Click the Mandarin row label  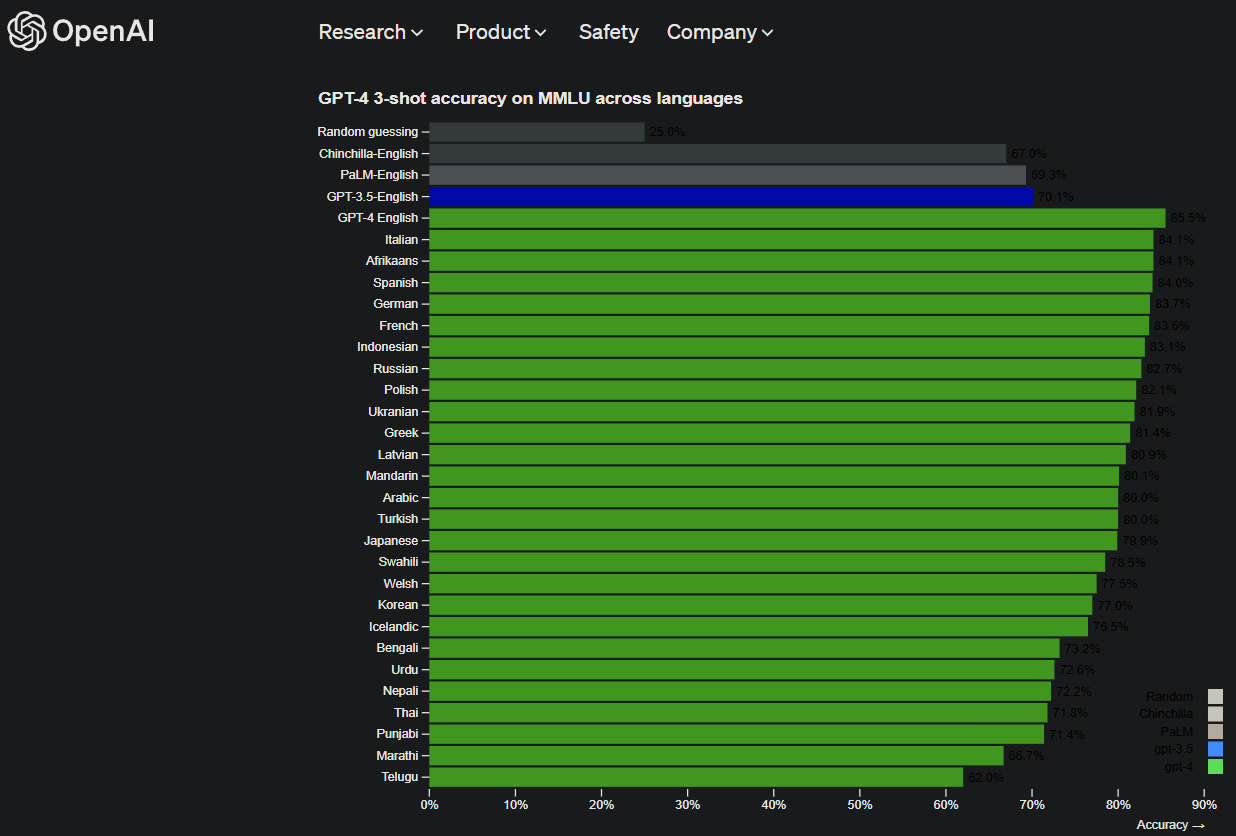[394, 475]
